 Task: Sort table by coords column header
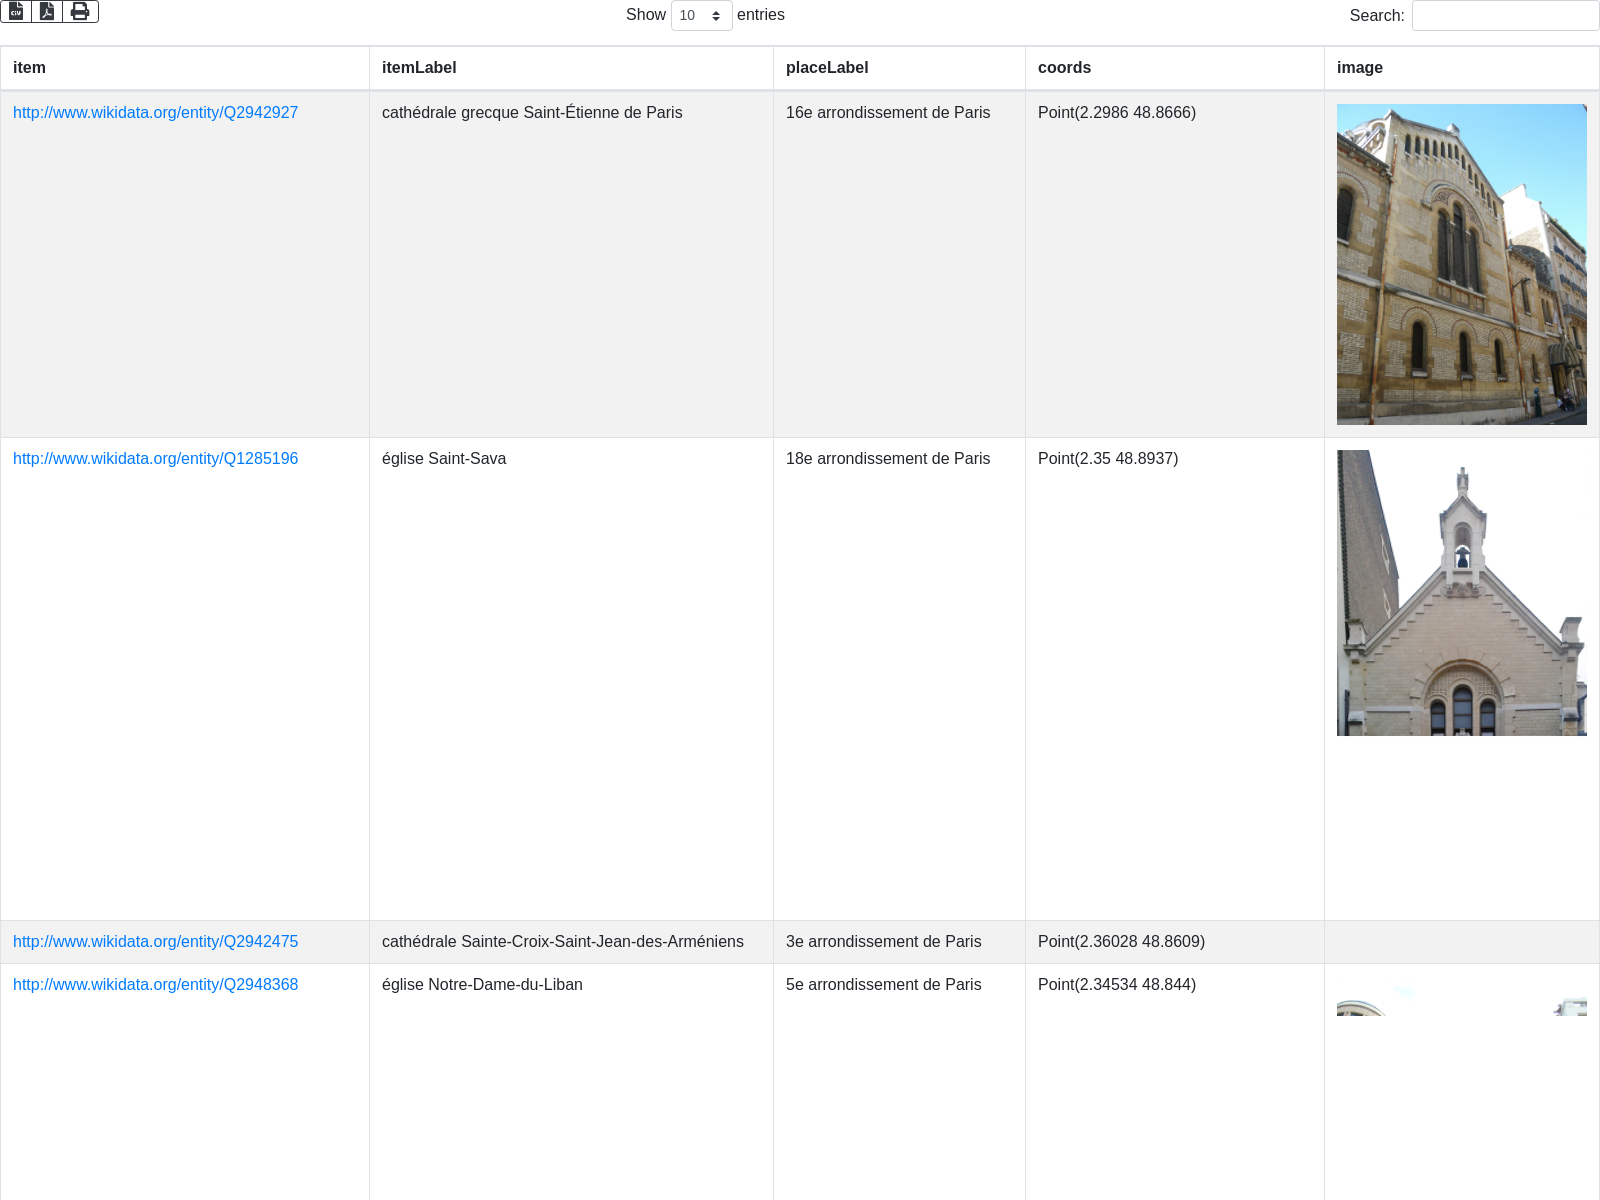pos(1064,68)
